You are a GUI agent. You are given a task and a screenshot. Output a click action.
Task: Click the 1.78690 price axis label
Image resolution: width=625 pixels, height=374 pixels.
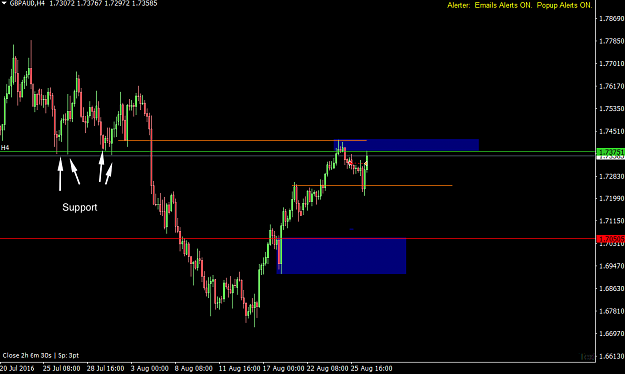(x=611, y=18)
